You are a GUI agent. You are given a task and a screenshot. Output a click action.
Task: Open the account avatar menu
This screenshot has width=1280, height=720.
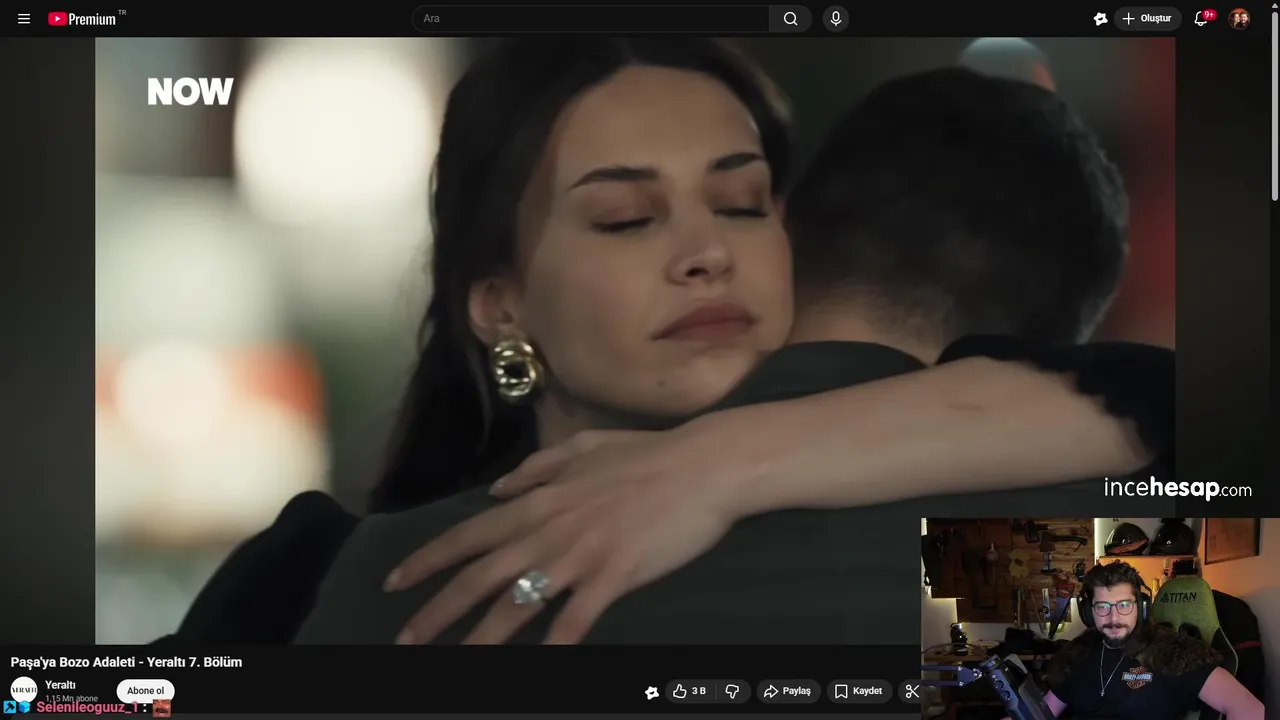(x=1239, y=19)
